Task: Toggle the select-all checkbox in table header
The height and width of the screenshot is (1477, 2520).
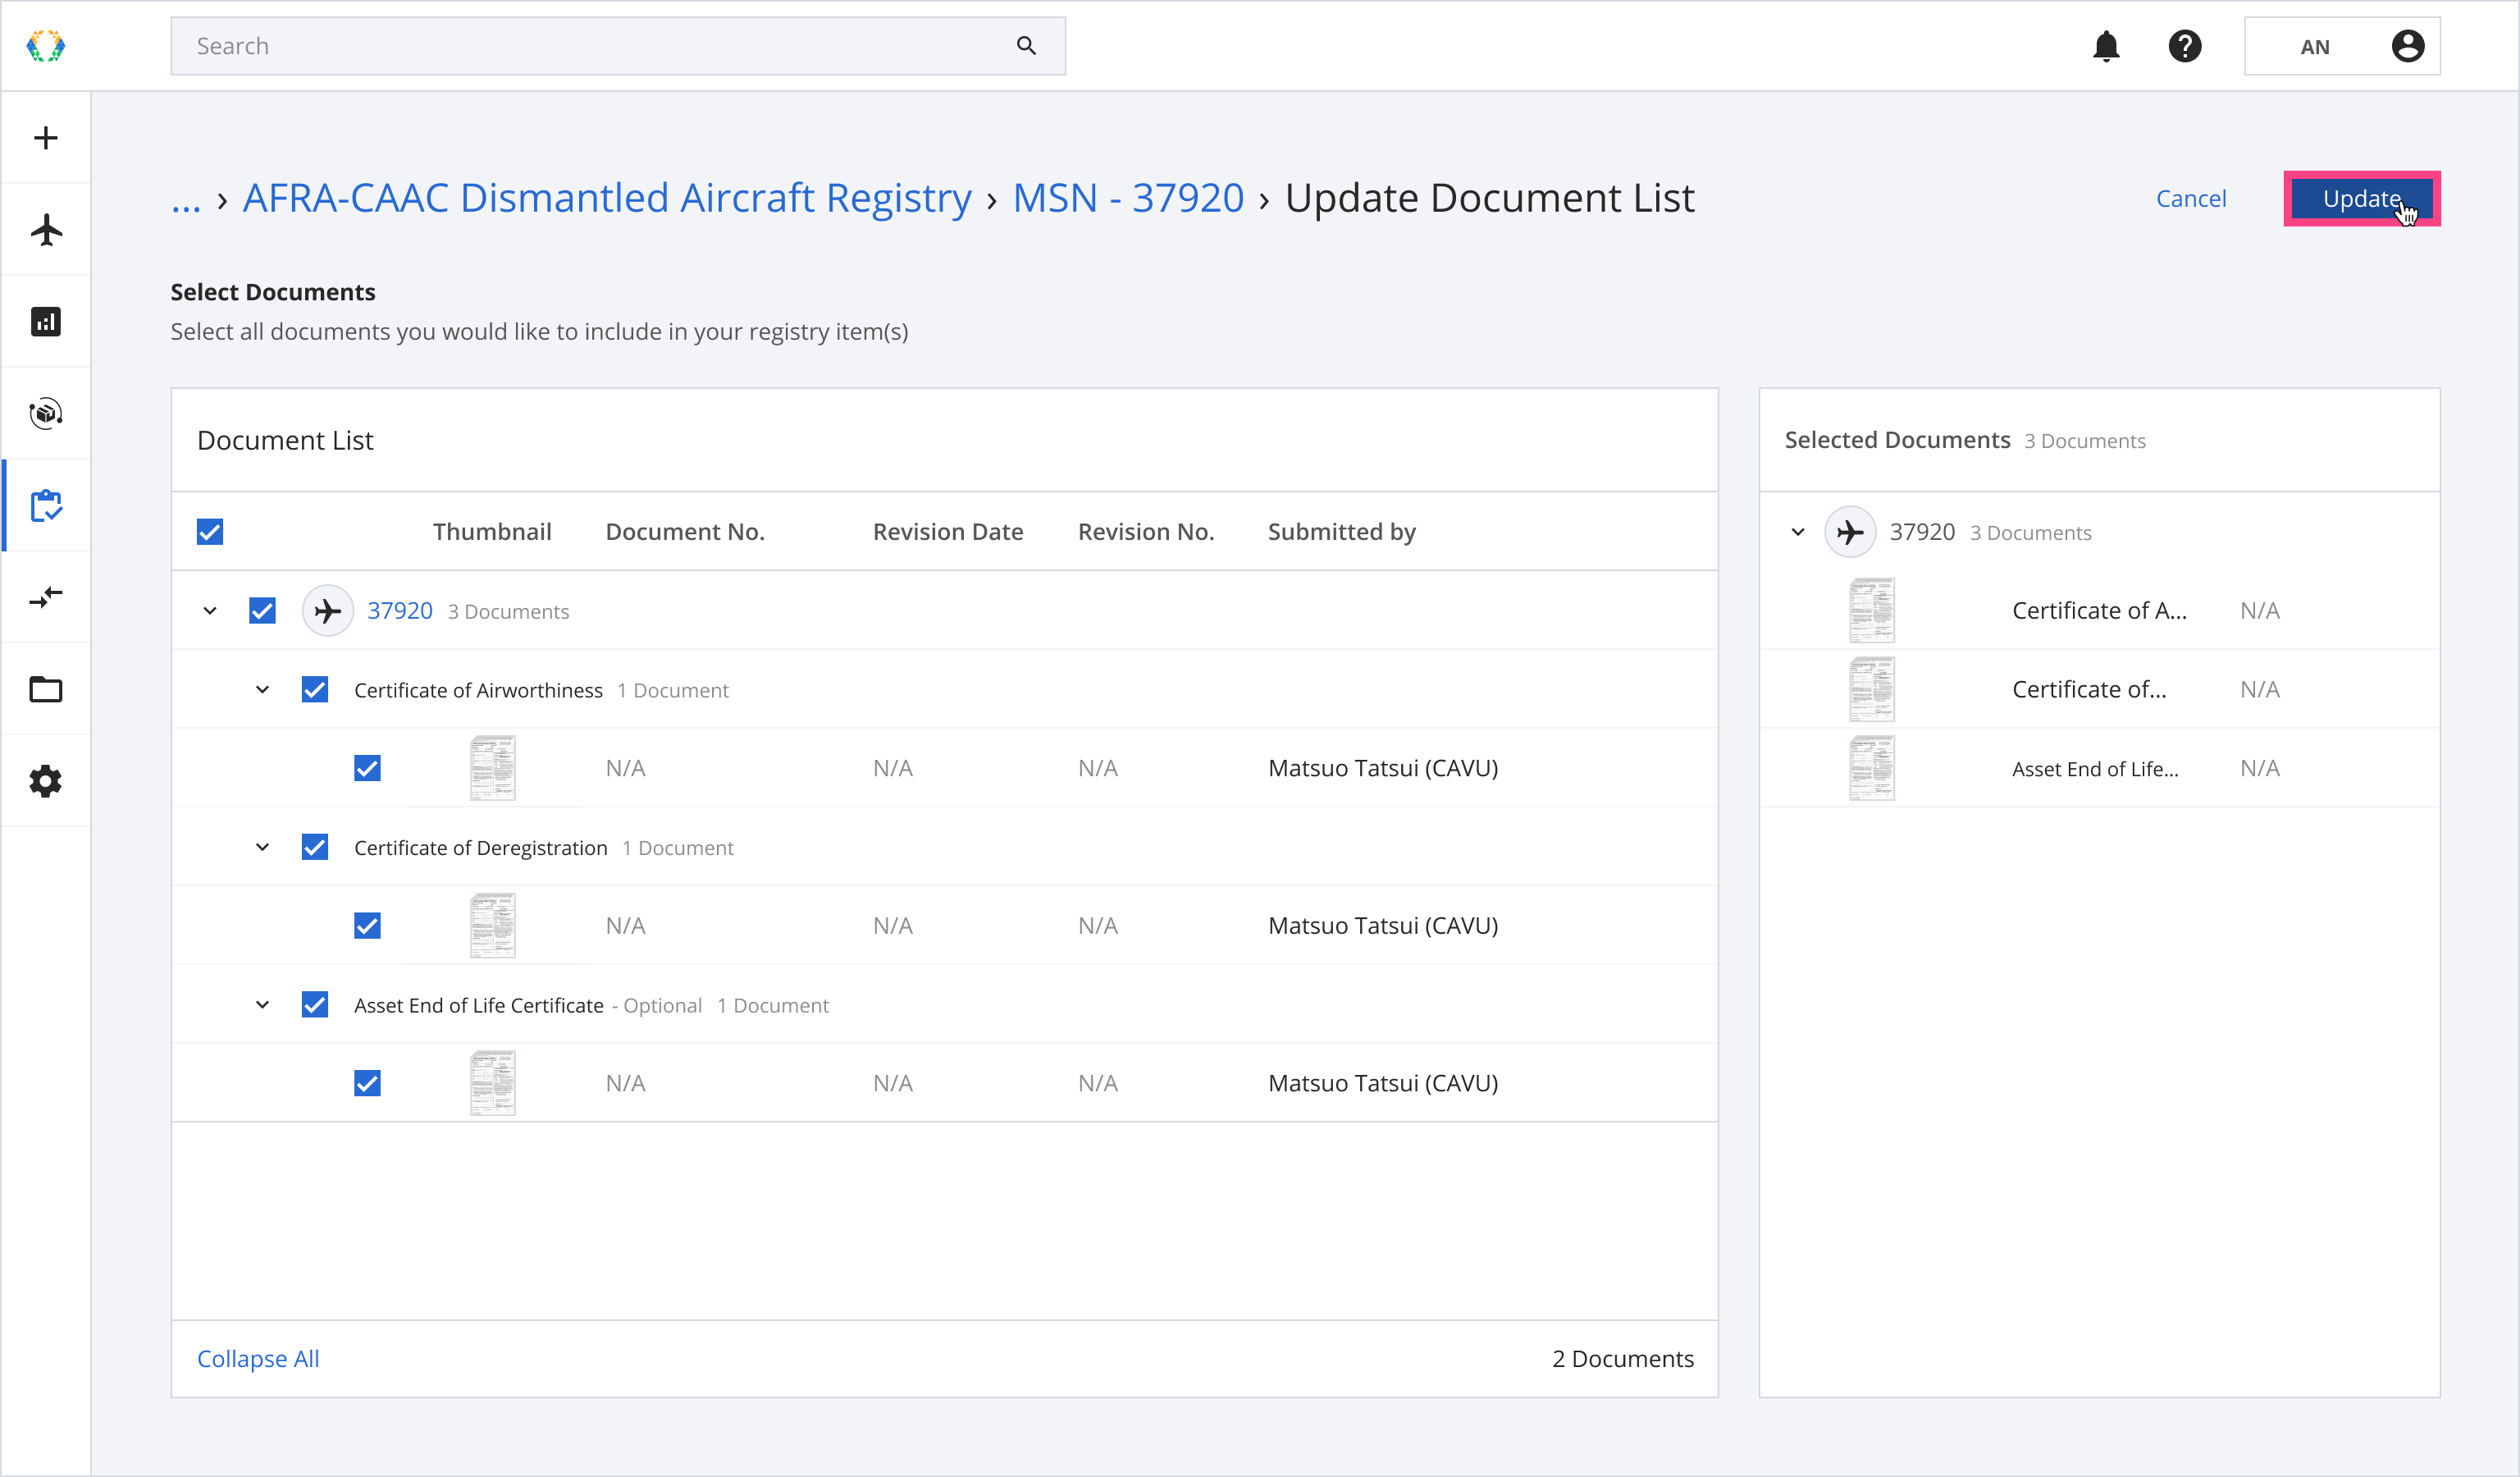Action: 210,531
